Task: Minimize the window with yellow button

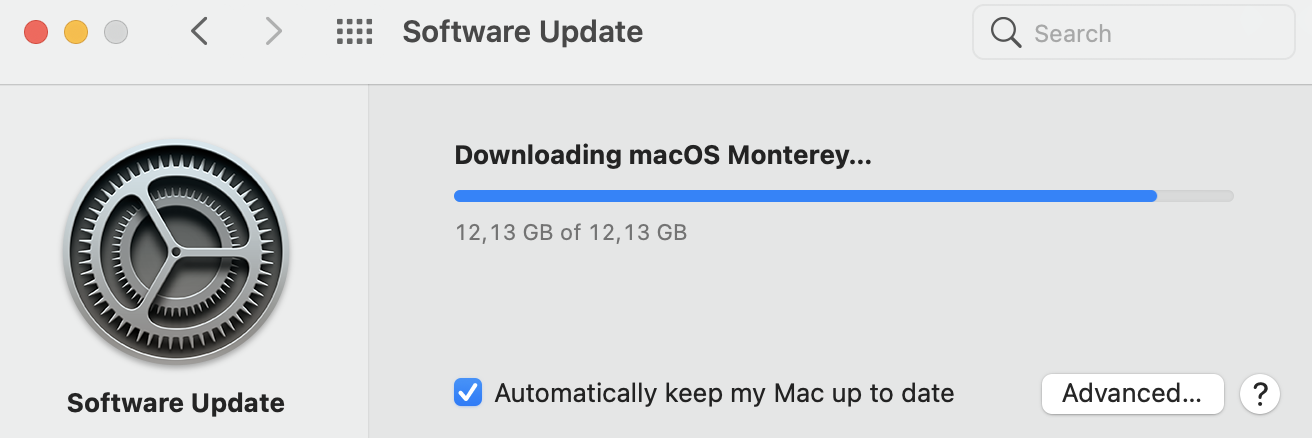Action: [x=76, y=32]
